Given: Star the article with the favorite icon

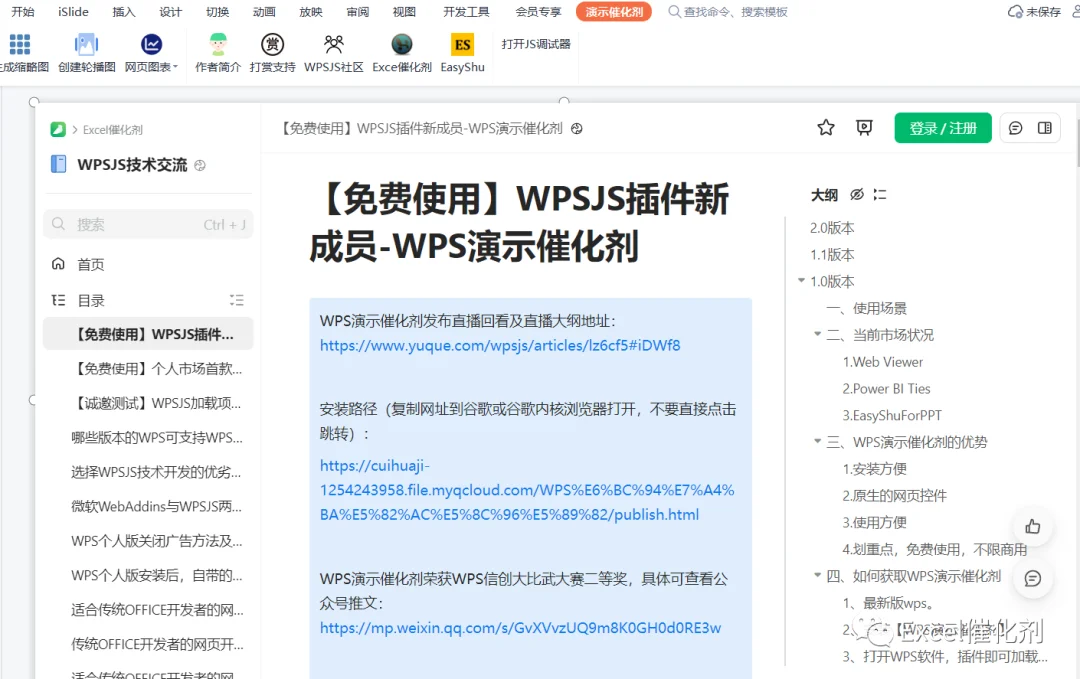Looking at the screenshot, I should pyautogui.click(x=826, y=128).
